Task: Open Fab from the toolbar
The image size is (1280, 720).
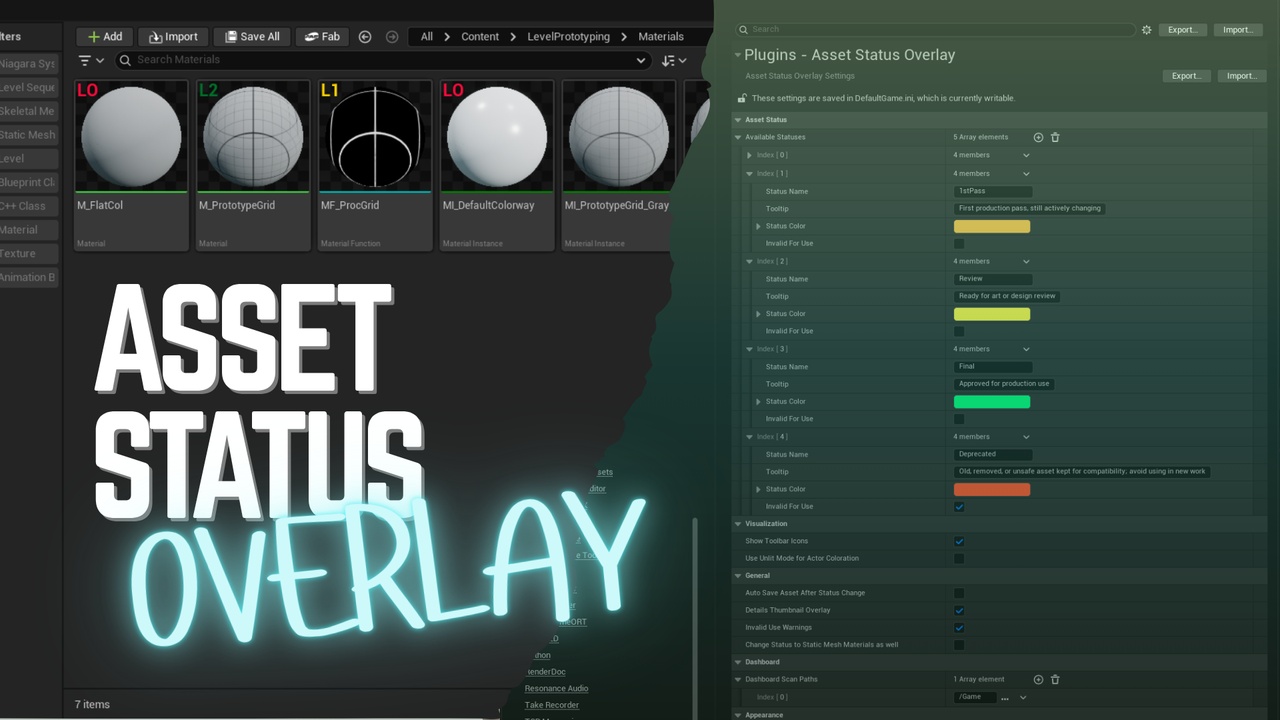Action: (x=322, y=37)
